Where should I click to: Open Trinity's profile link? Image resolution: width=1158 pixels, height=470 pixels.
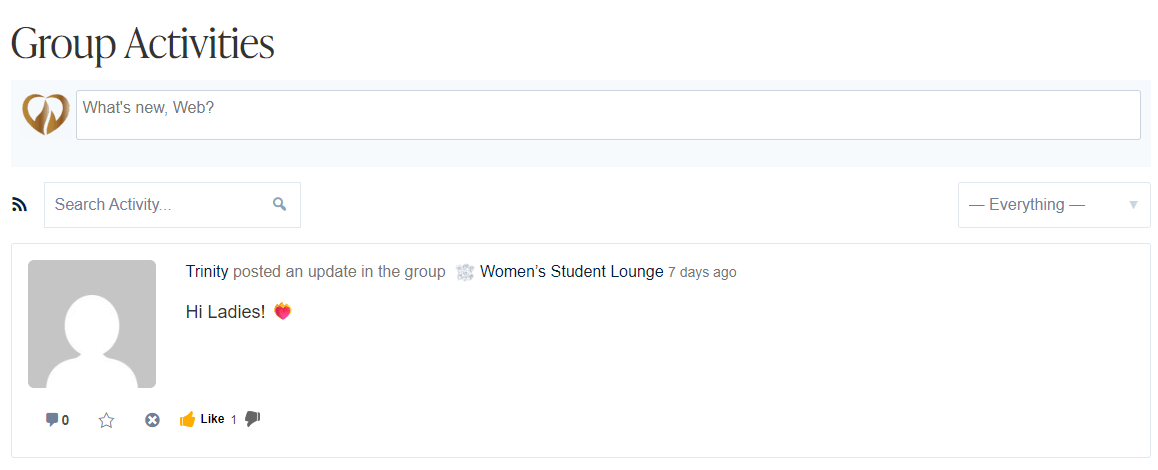tap(207, 272)
